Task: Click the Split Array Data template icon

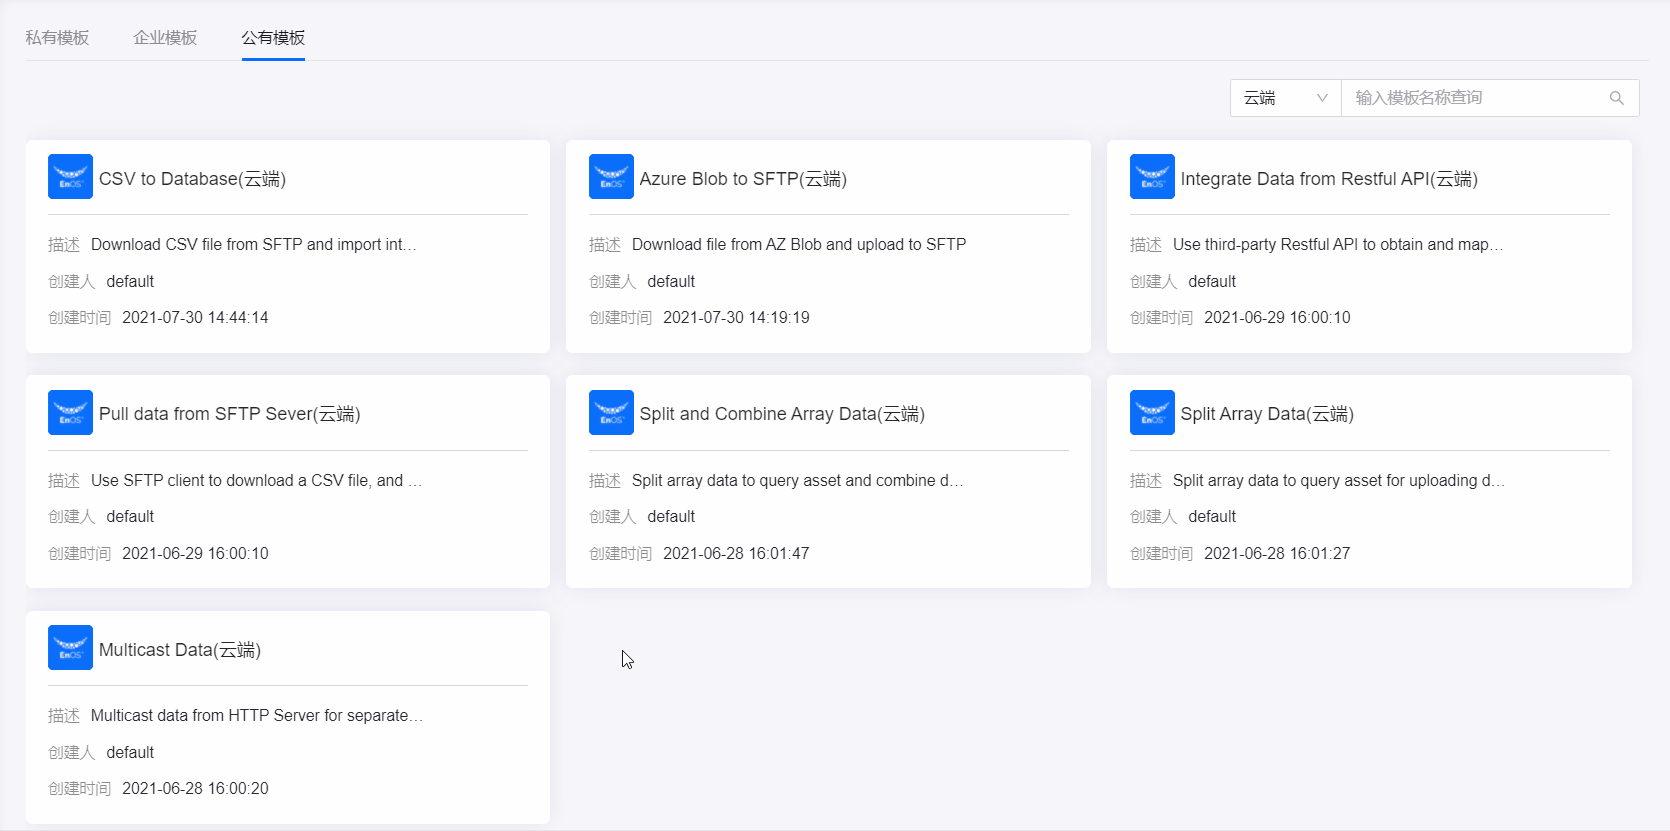Action: [1152, 413]
